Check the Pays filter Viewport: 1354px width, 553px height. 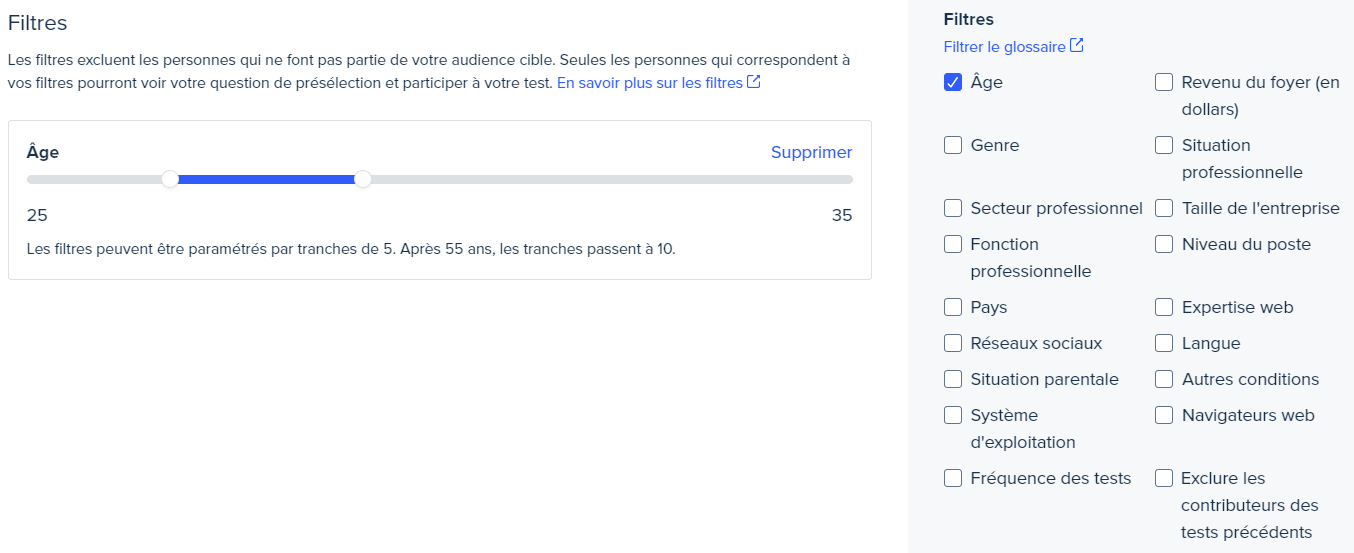click(x=953, y=307)
